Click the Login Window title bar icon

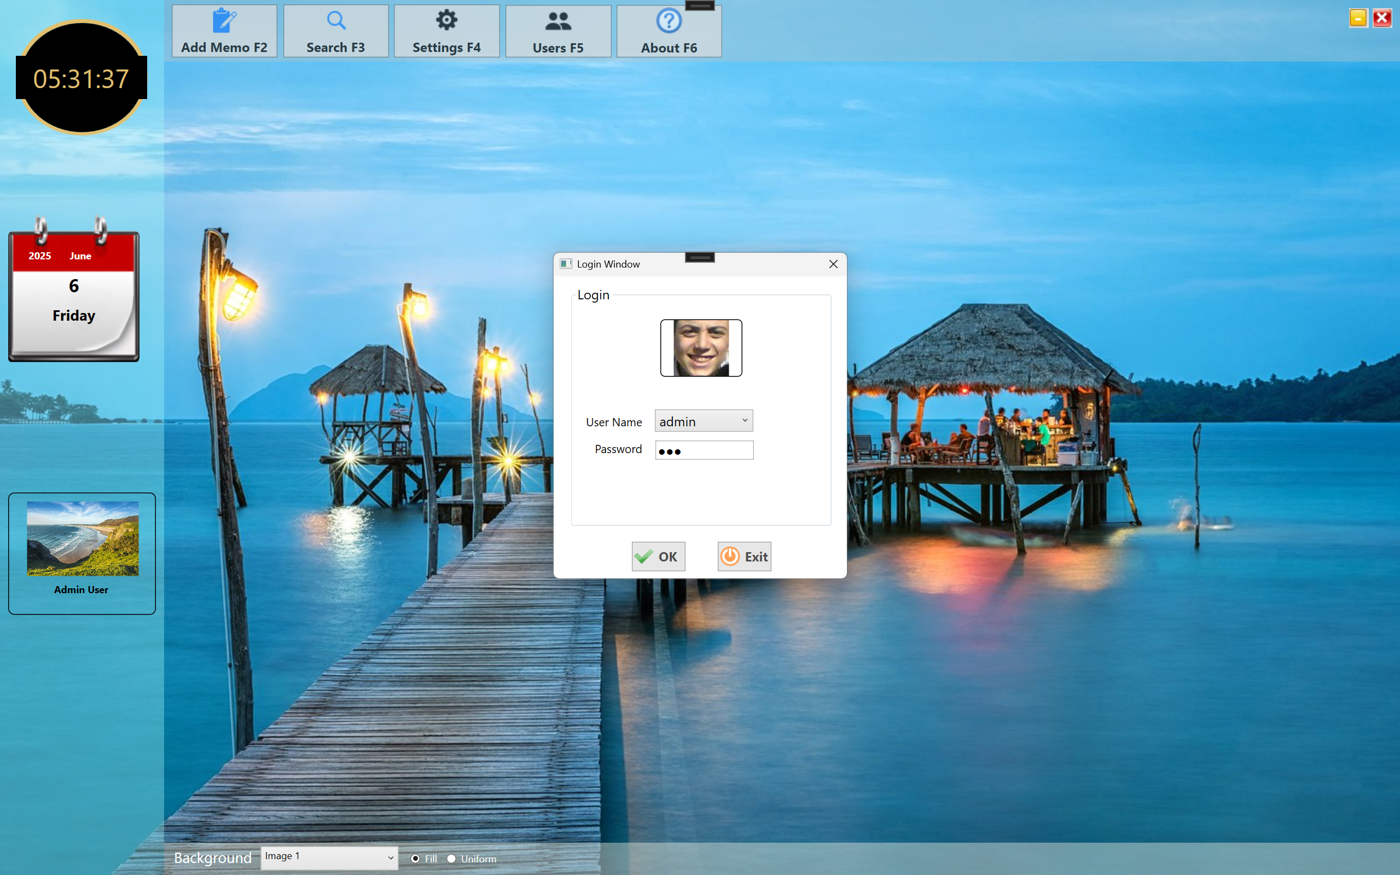pyautogui.click(x=566, y=264)
